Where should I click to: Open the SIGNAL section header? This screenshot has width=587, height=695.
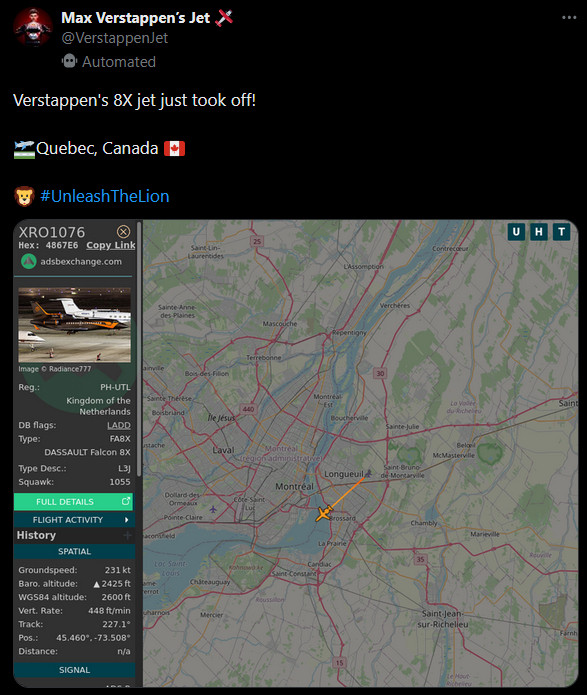(74, 670)
